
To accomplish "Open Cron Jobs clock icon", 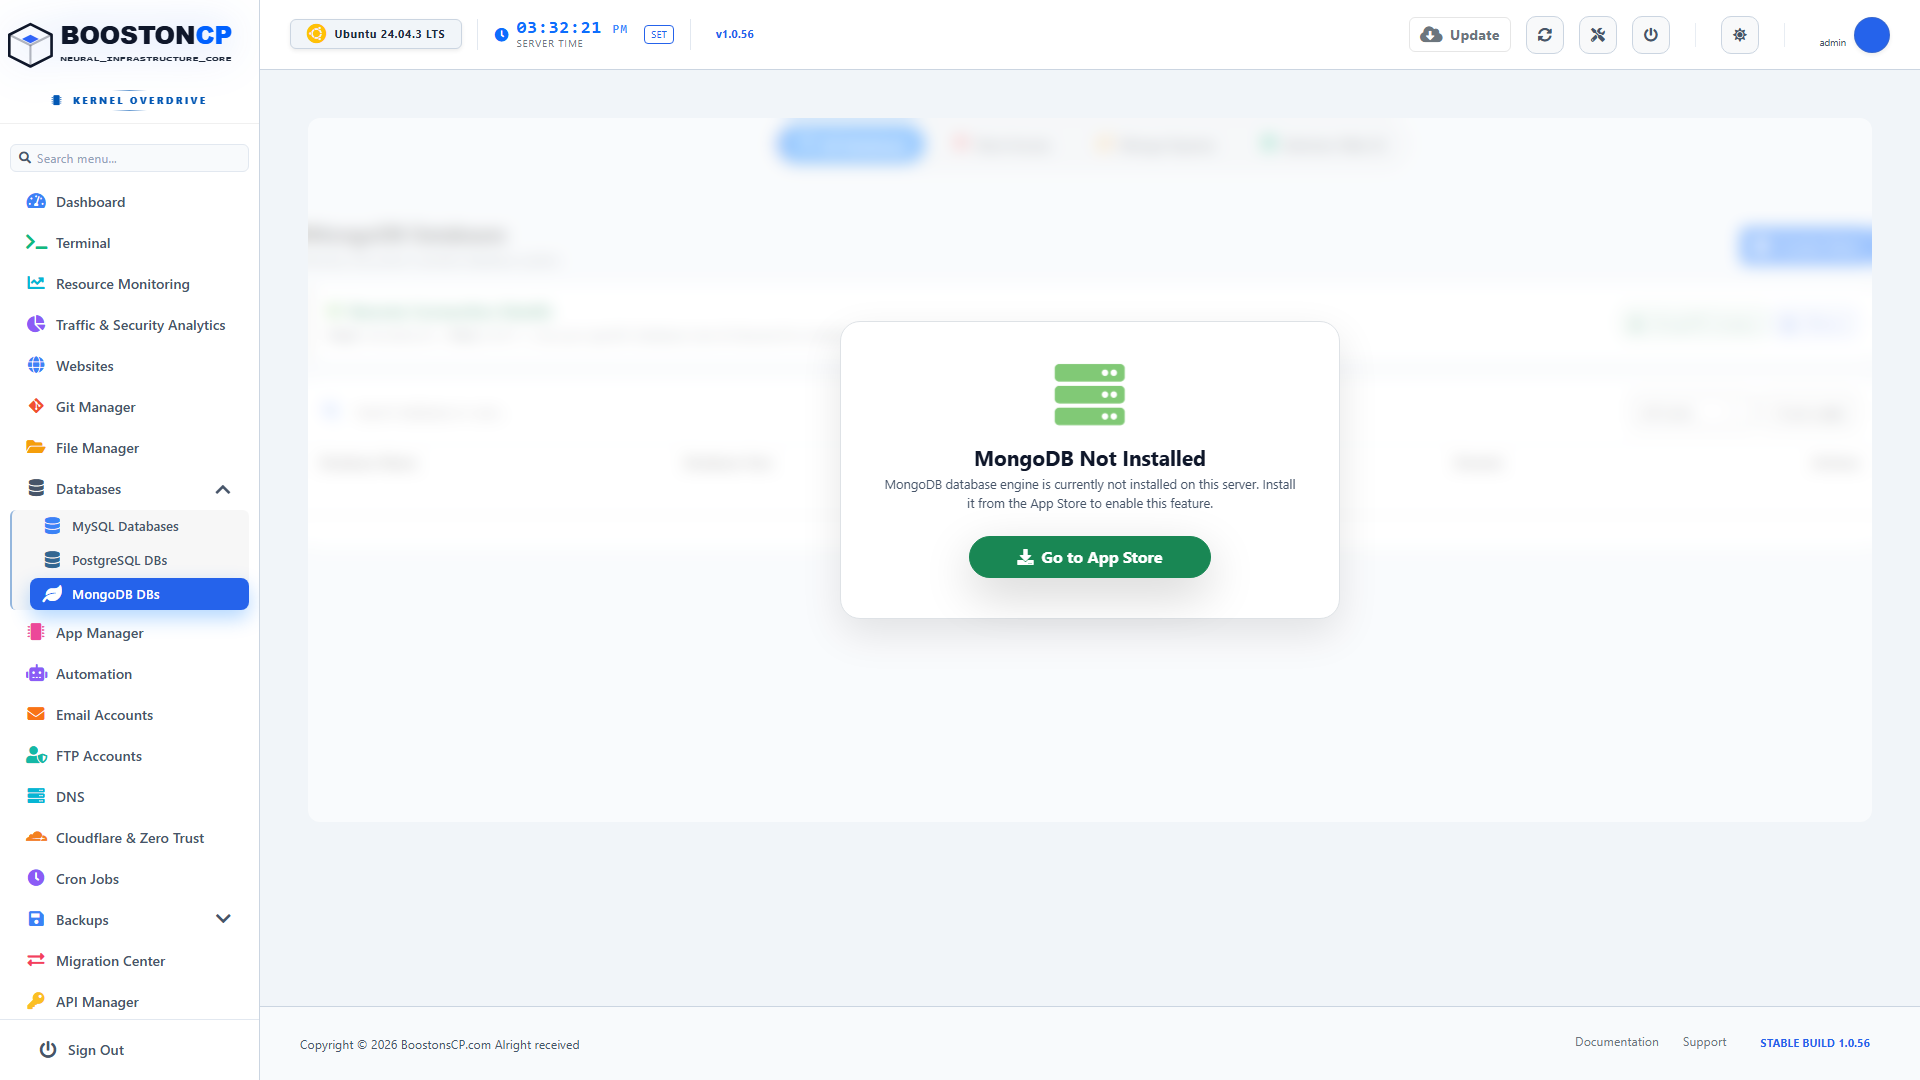I will [x=36, y=878].
